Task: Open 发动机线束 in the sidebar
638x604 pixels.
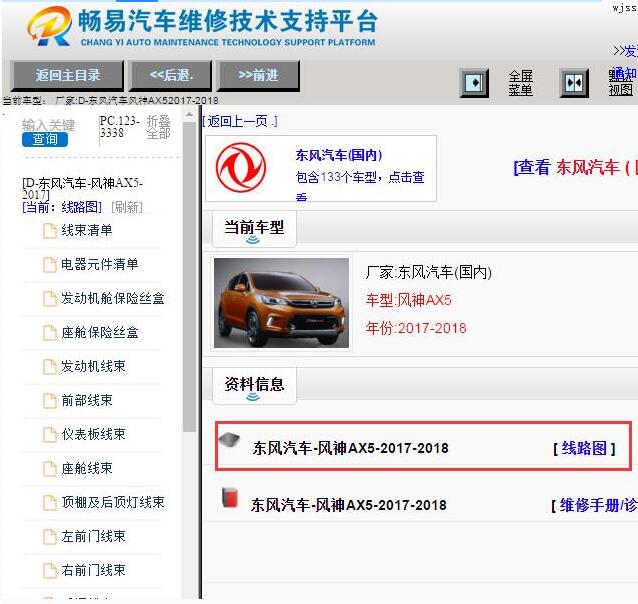Action: (x=93, y=366)
